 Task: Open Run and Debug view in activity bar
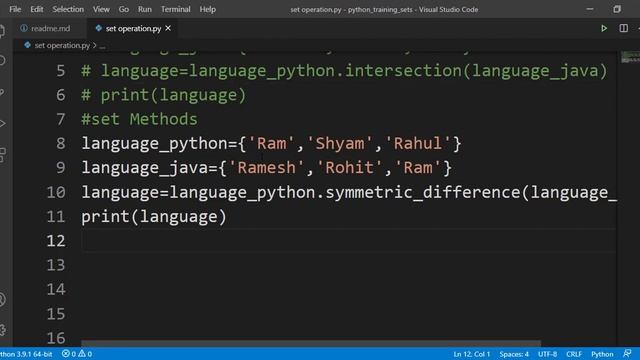click(2, 123)
